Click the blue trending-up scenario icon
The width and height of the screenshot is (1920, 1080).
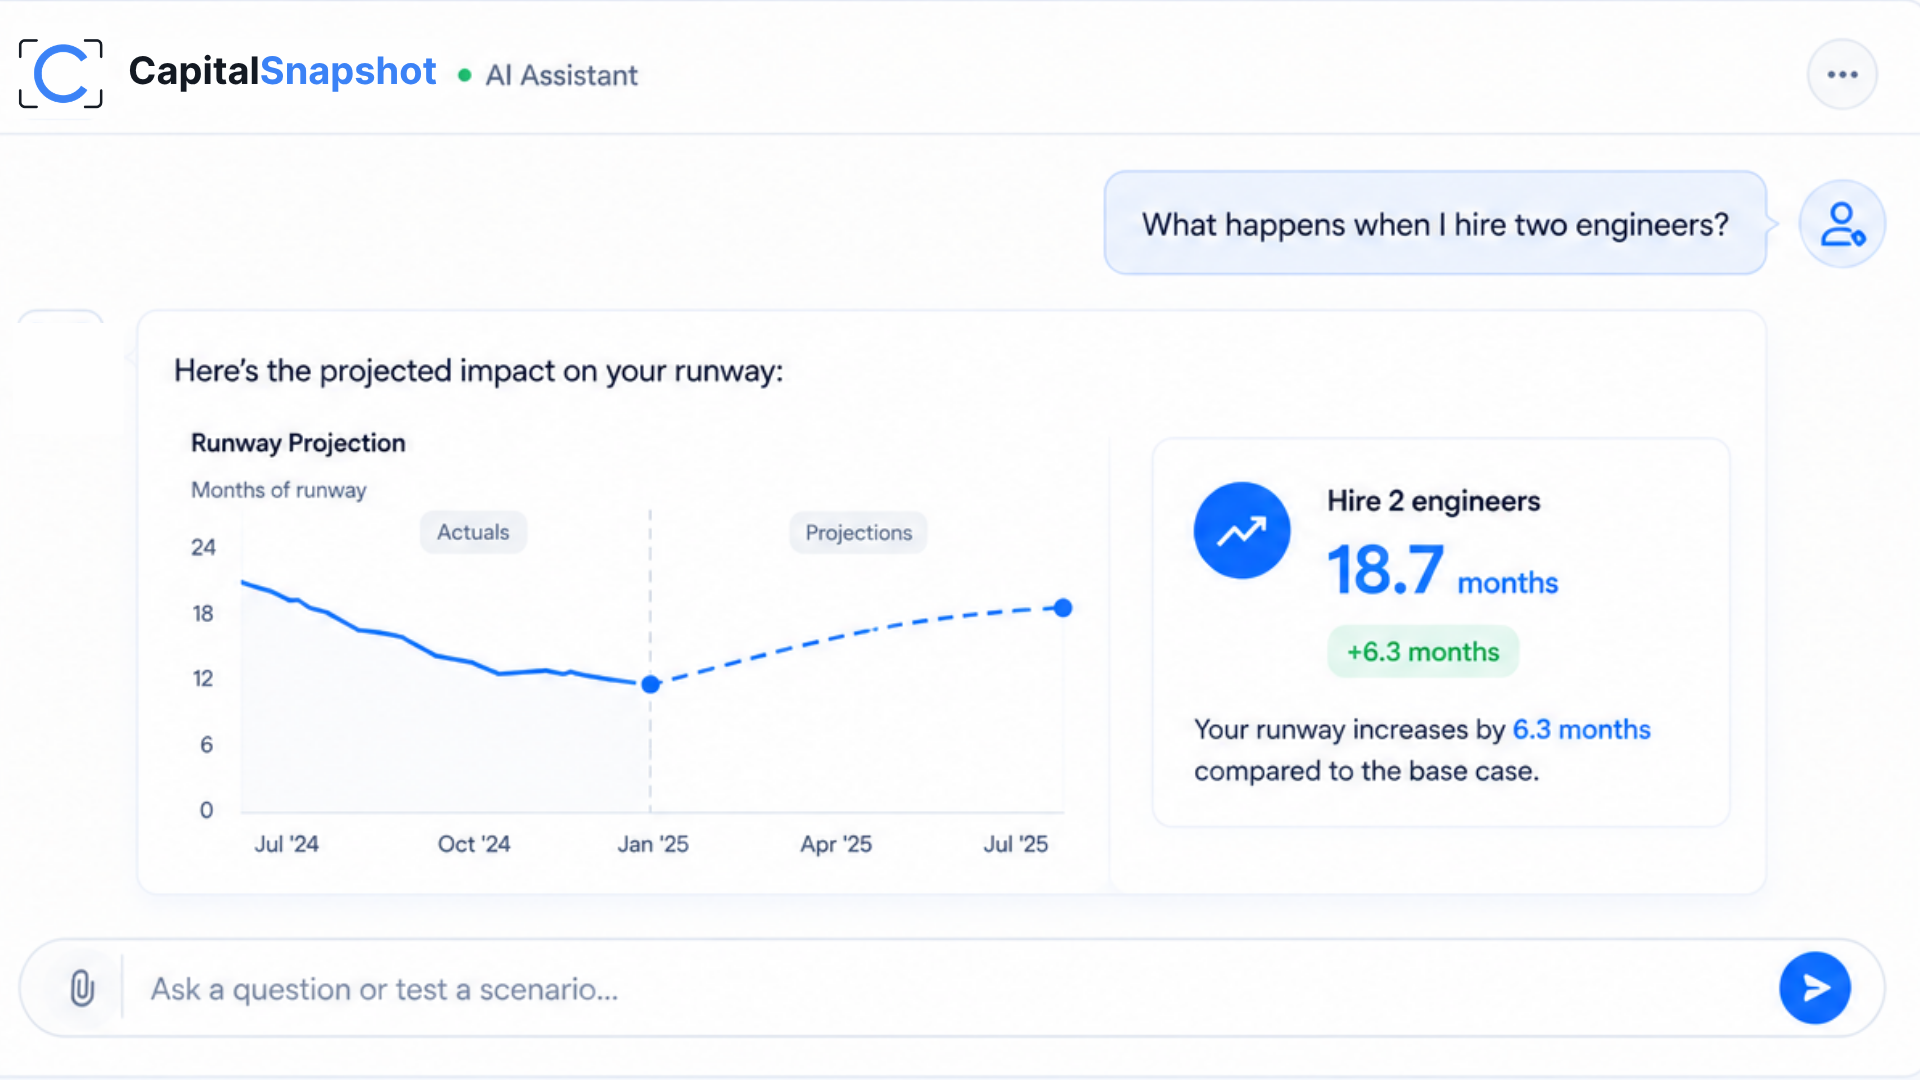(x=1242, y=530)
